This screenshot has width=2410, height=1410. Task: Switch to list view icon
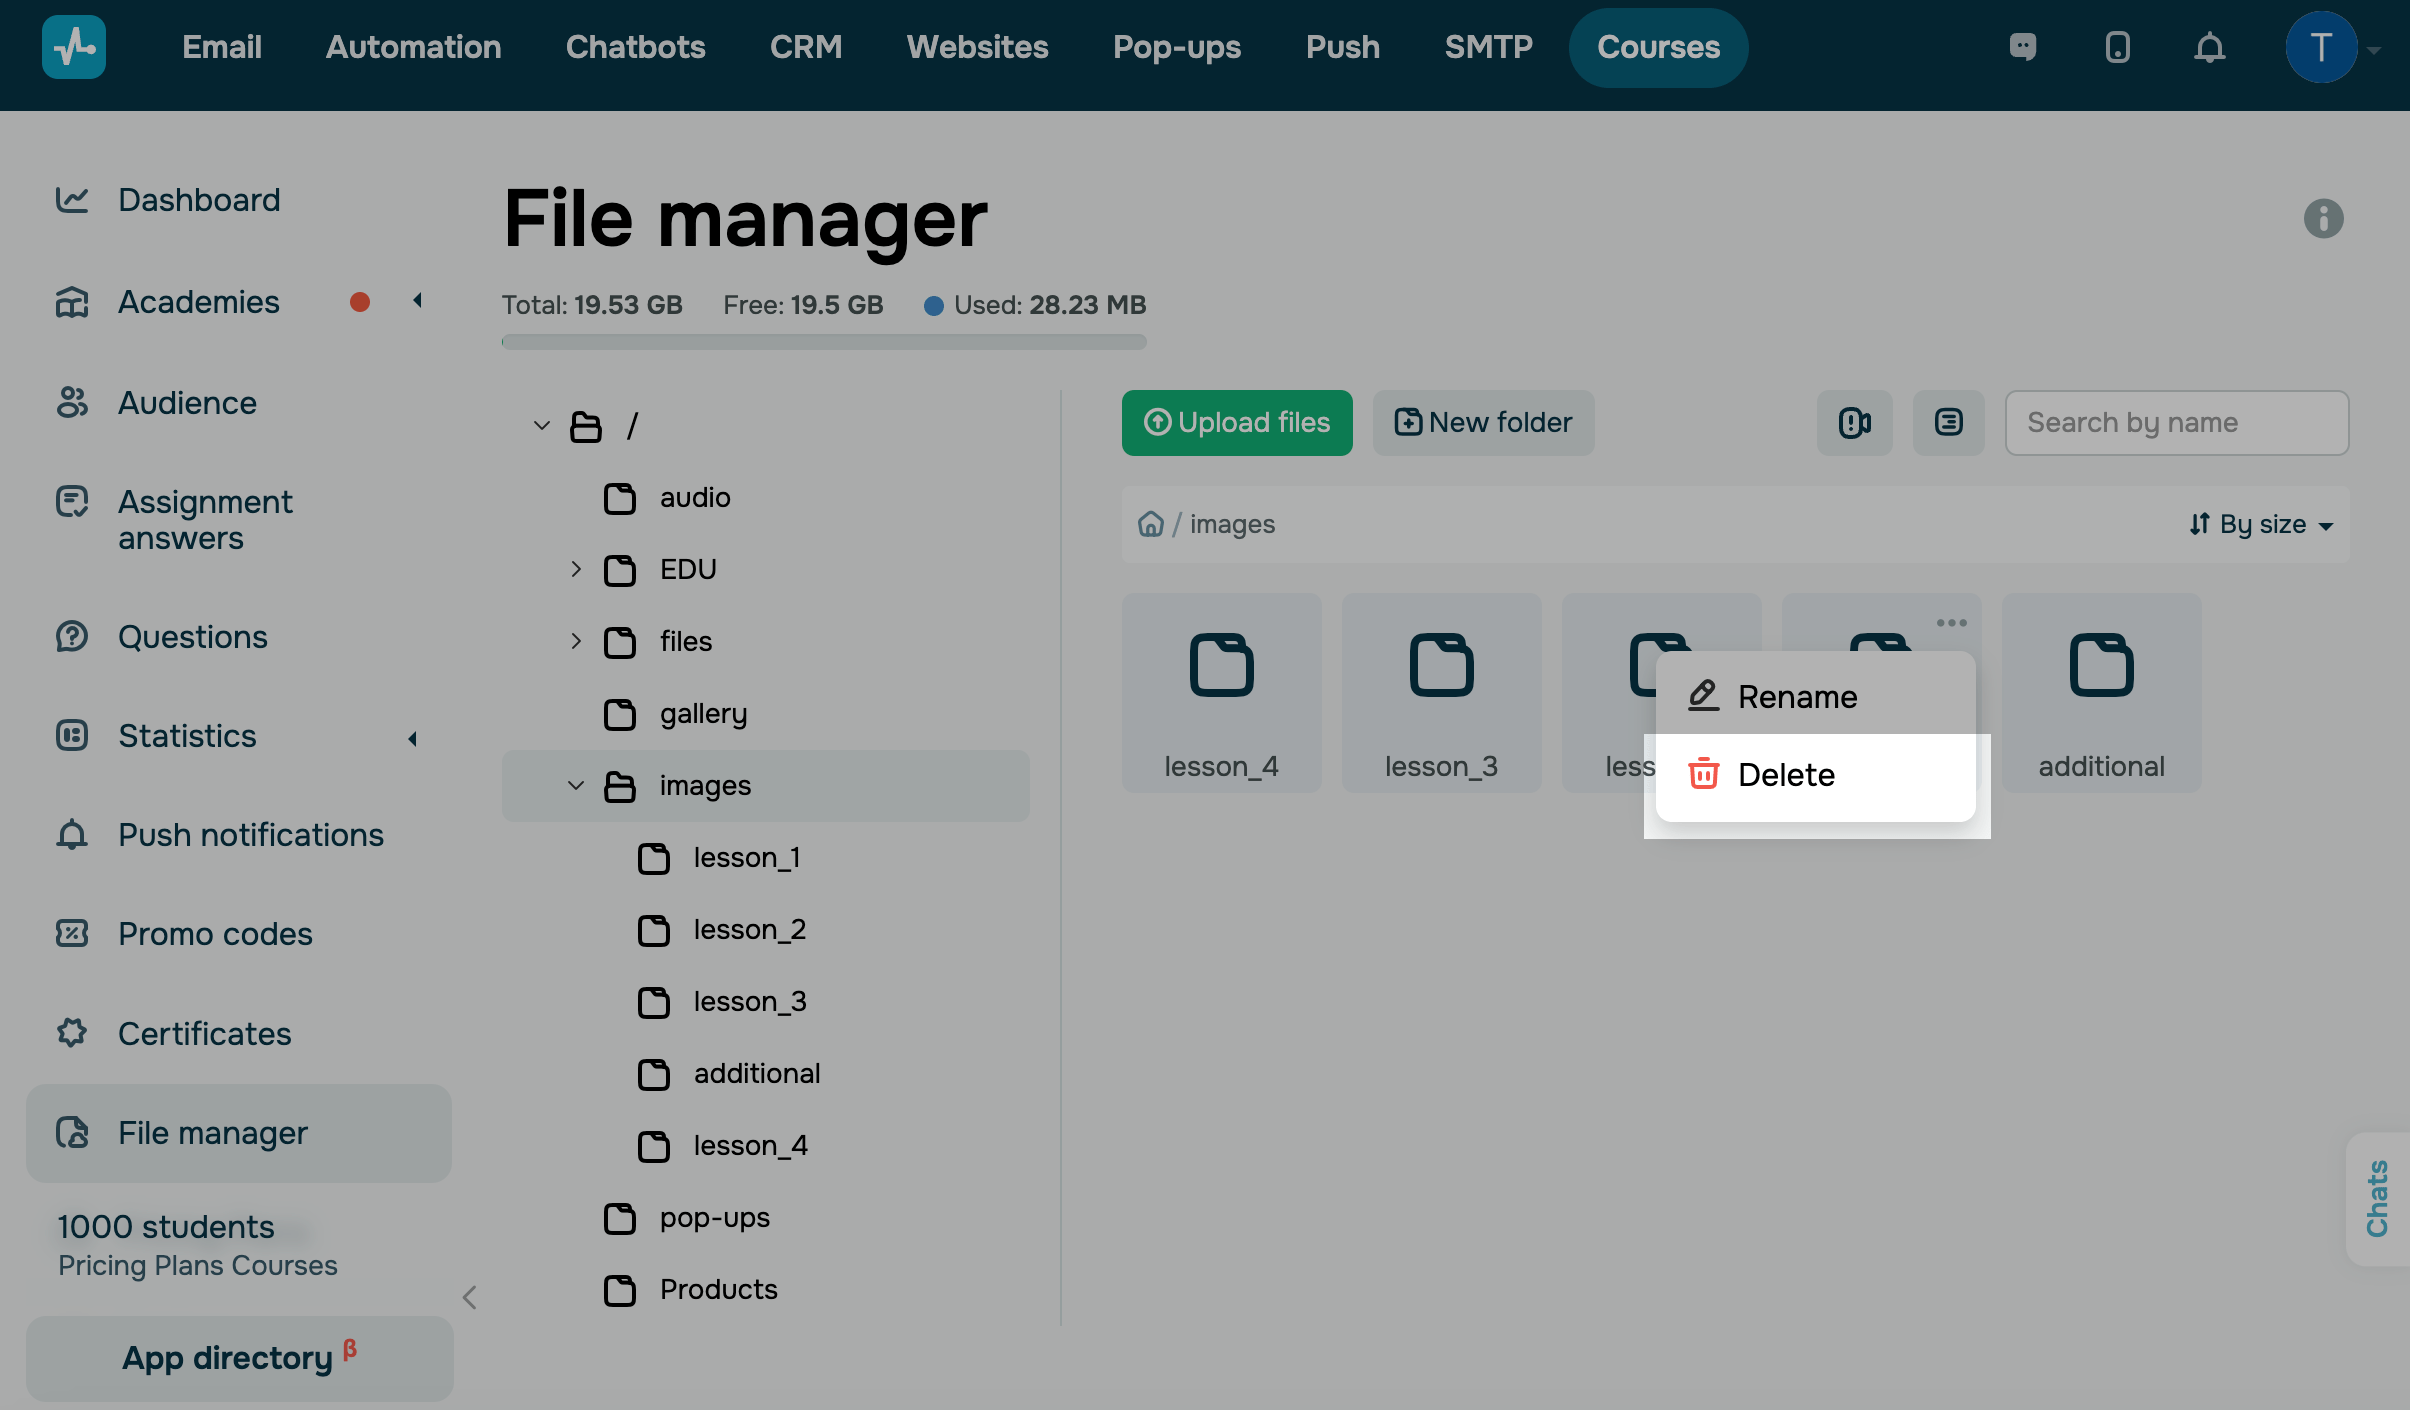point(1948,423)
